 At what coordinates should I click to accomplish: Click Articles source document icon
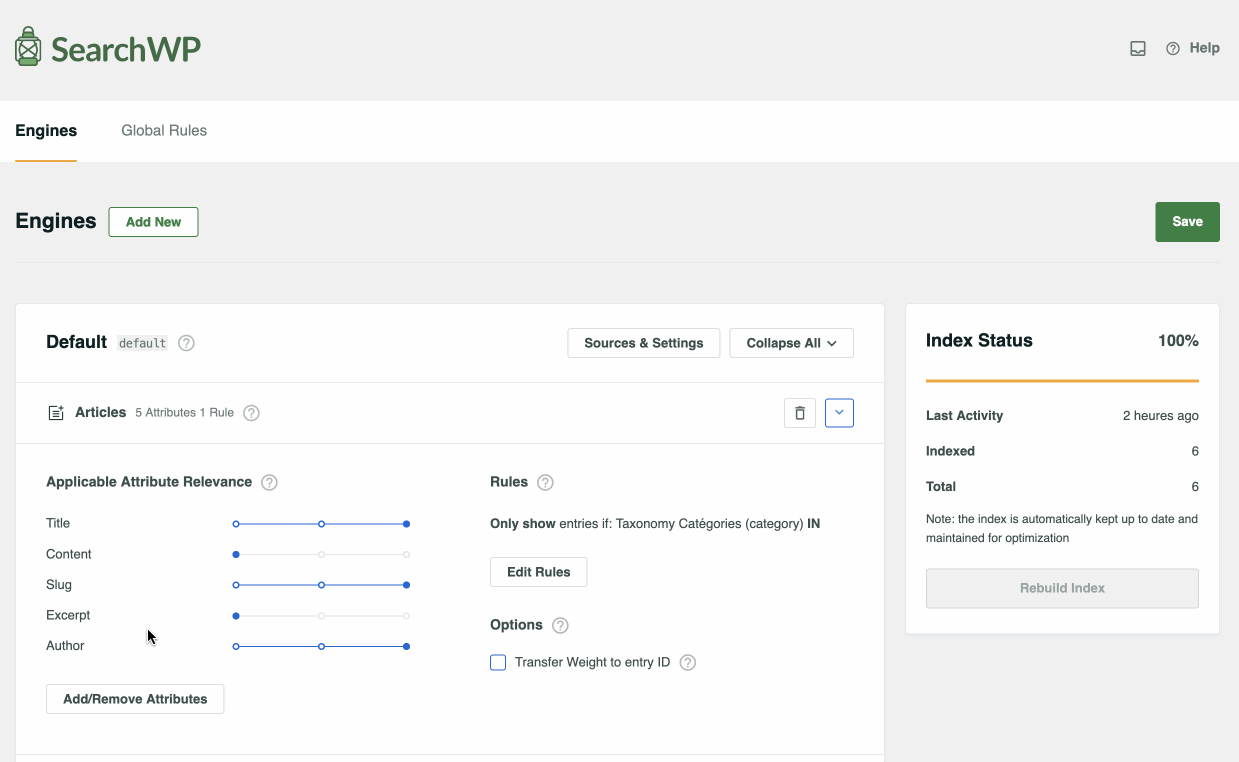[56, 412]
